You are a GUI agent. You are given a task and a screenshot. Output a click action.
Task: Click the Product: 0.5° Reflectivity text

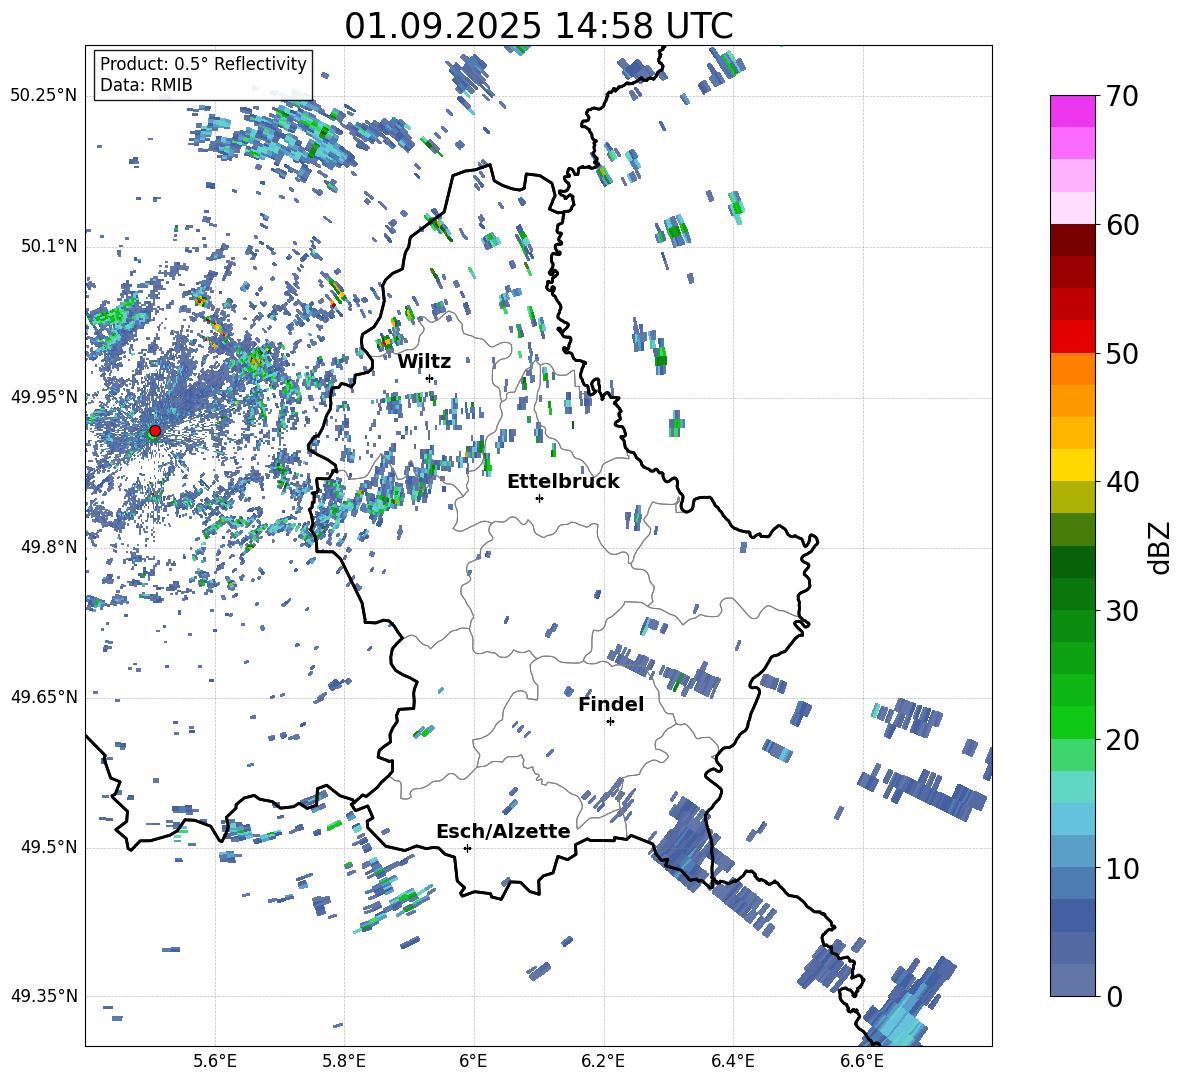pos(203,63)
